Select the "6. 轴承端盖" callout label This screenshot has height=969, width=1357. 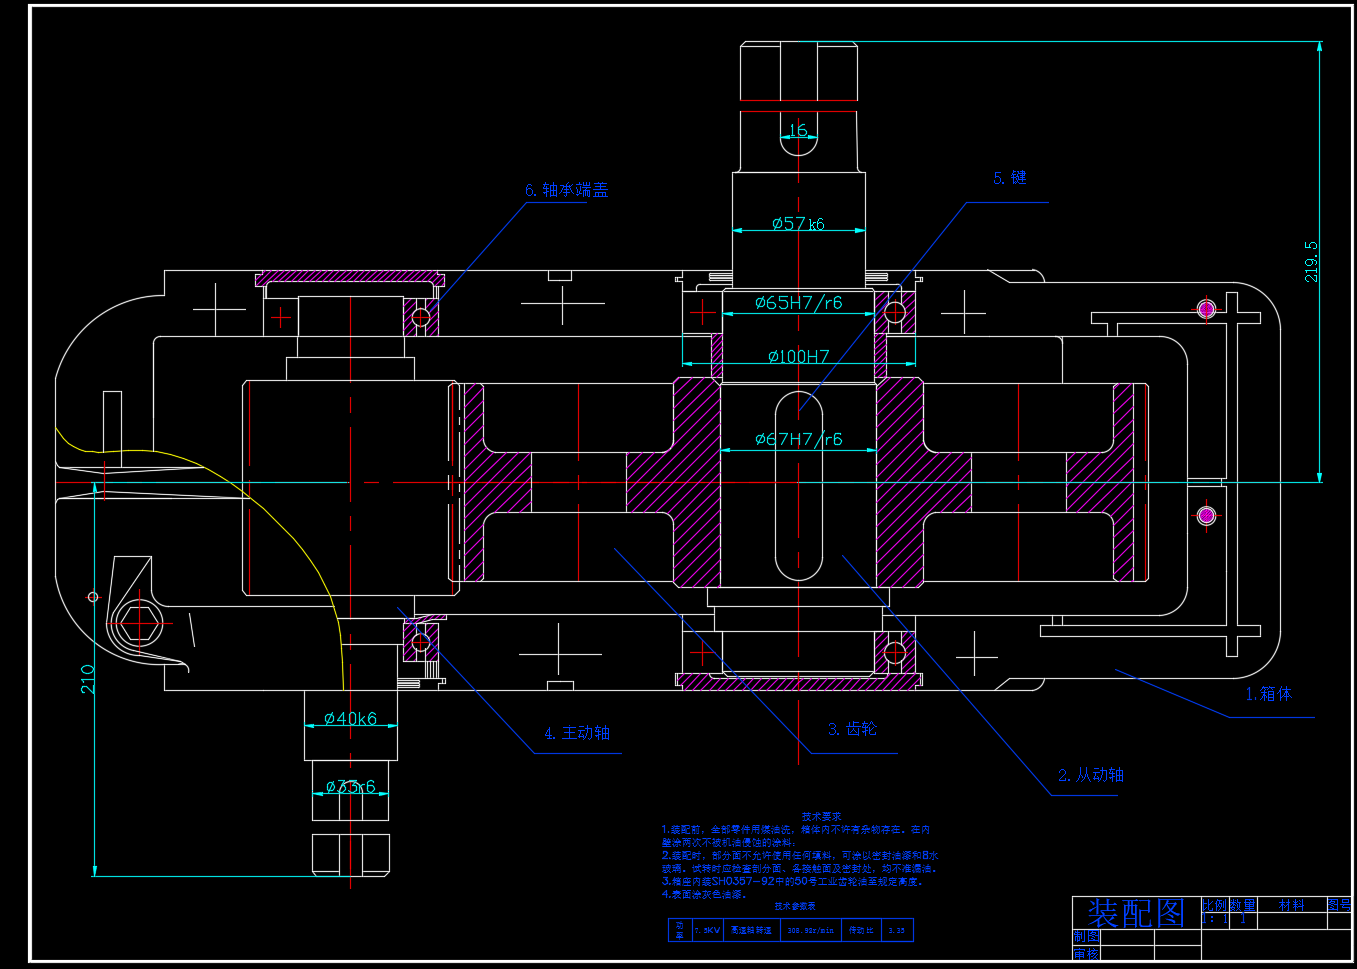pyautogui.click(x=566, y=190)
